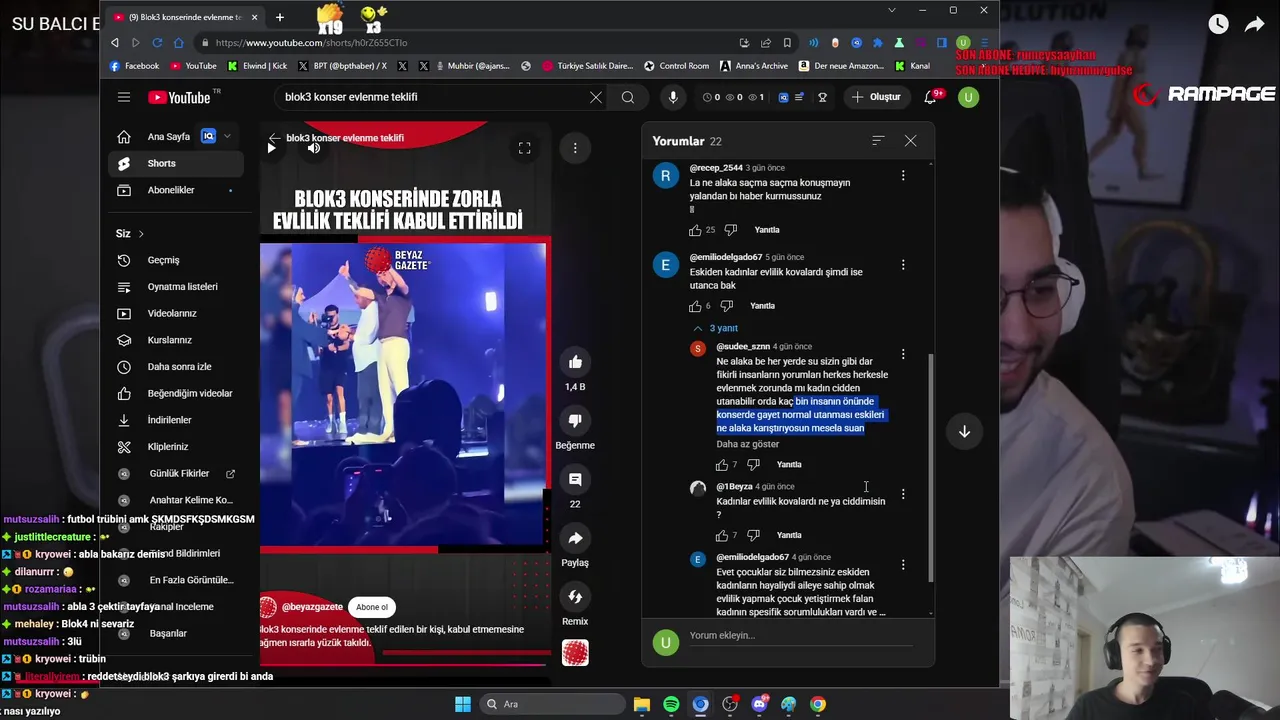The height and width of the screenshot is (720, 1280).
Task: Open the Windows Start menu
Action: click(462, 704)
